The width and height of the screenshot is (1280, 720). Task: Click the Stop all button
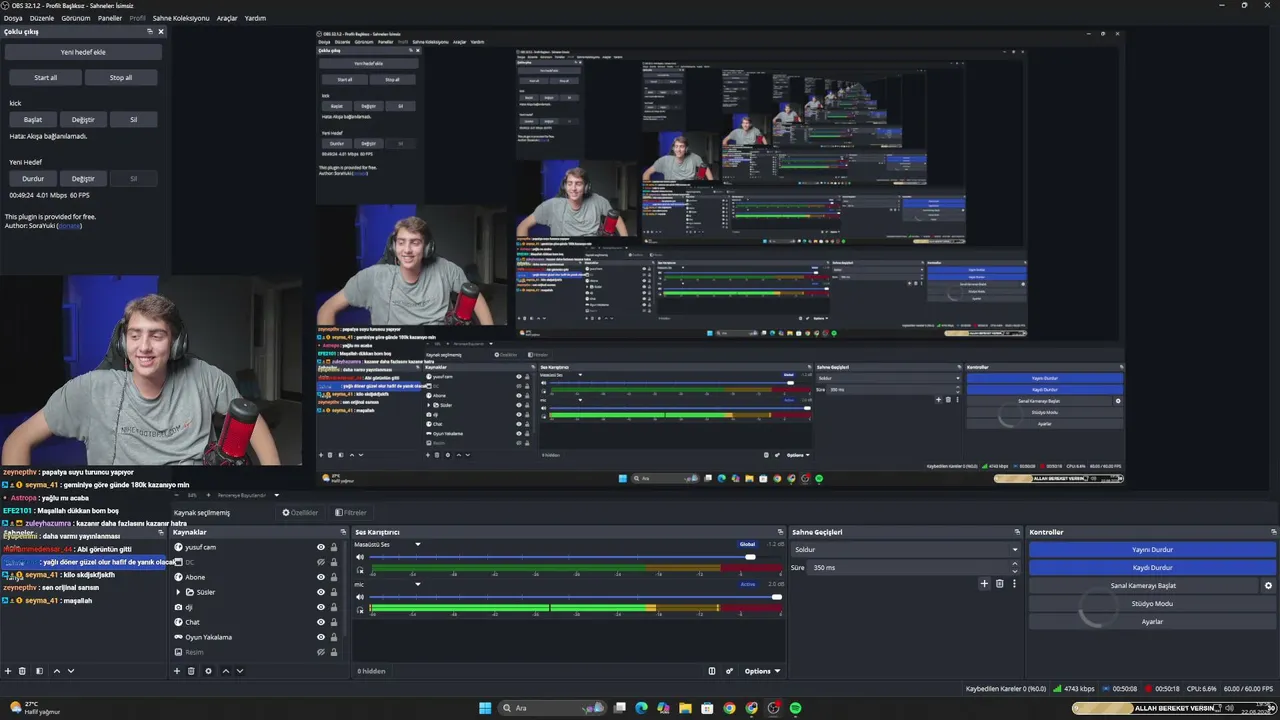[121, 77]
